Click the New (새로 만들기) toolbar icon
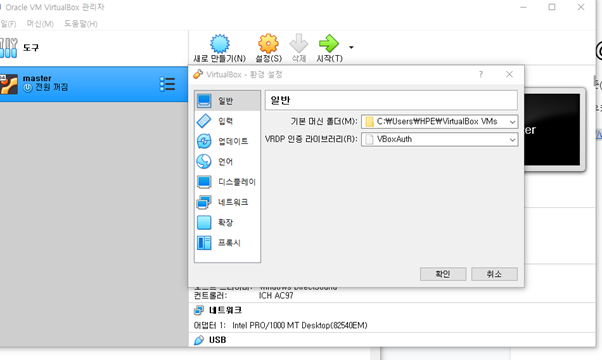602x360 pixels. pyautogui.click(x=220, y=44)
